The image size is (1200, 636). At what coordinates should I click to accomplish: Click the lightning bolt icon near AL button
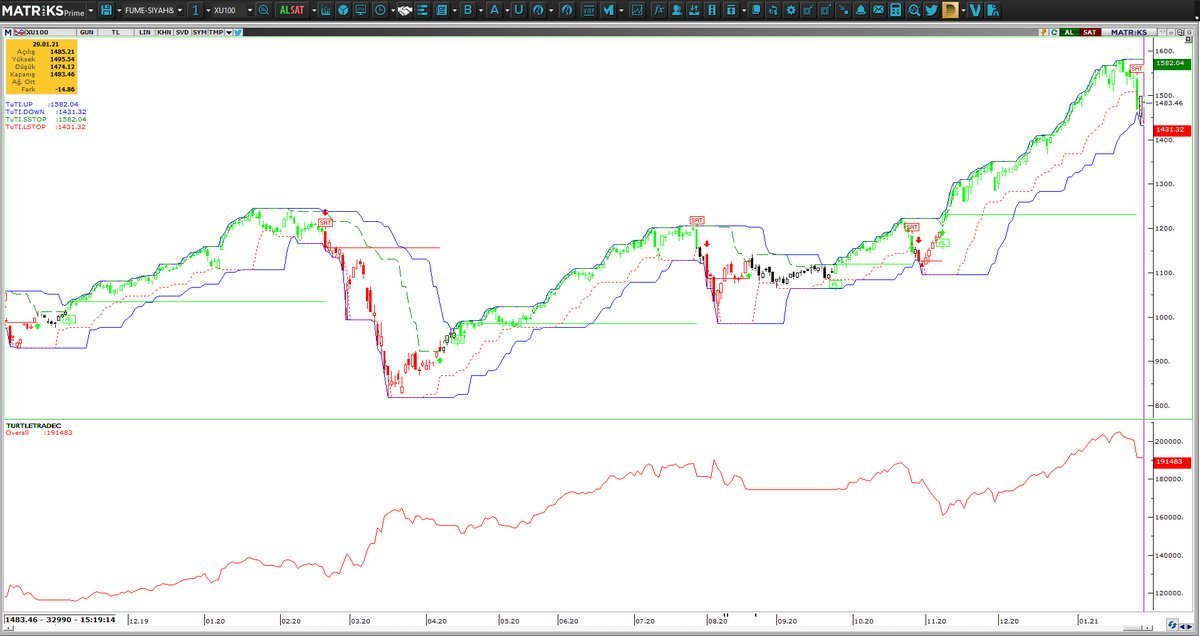[1043, 32]
